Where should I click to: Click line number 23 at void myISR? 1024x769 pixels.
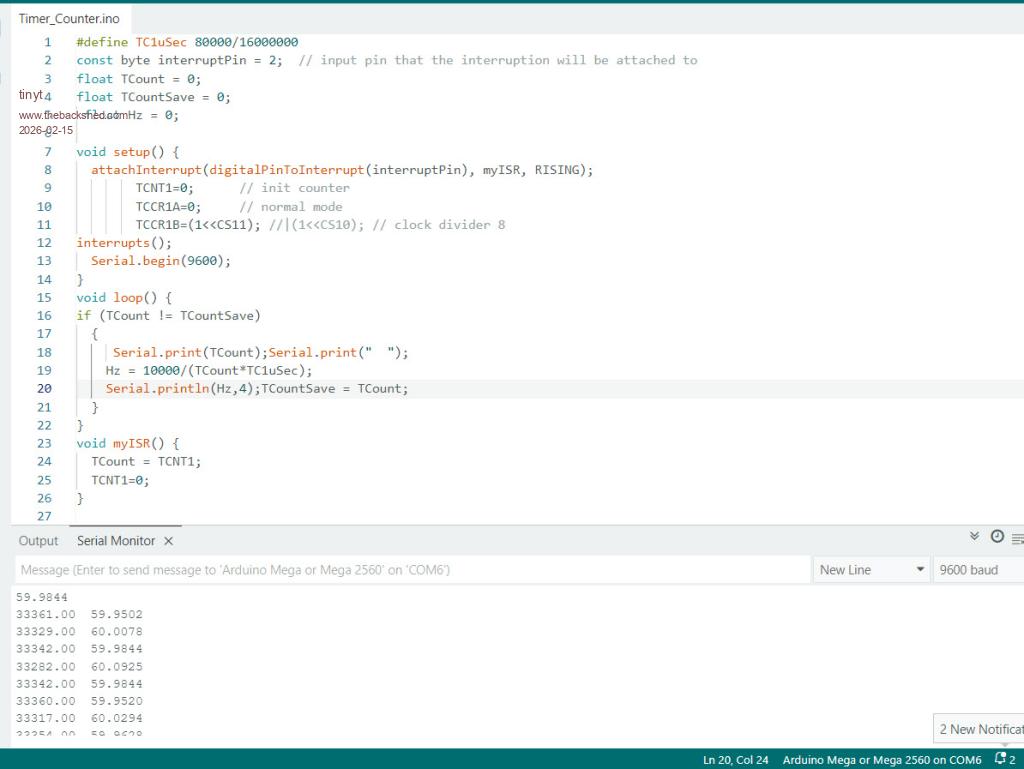pos(44,443)
